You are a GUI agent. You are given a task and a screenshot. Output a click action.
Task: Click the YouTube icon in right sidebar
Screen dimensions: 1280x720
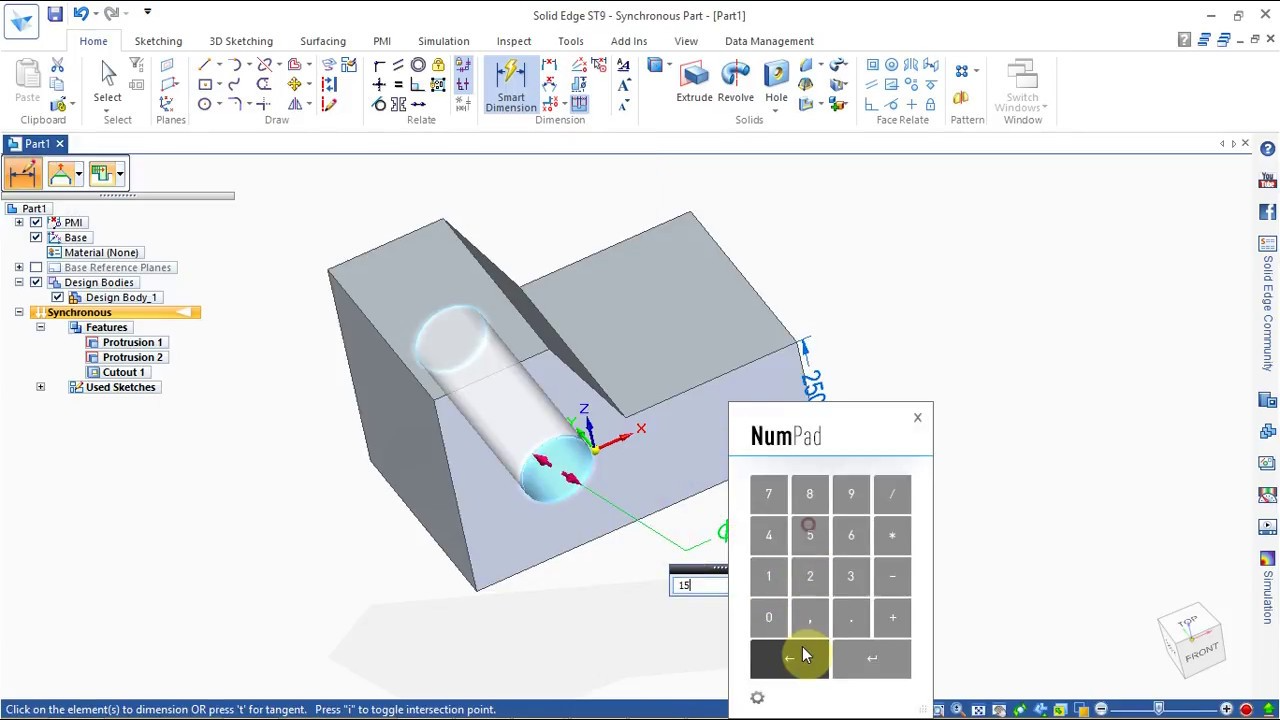point(1267,181)
